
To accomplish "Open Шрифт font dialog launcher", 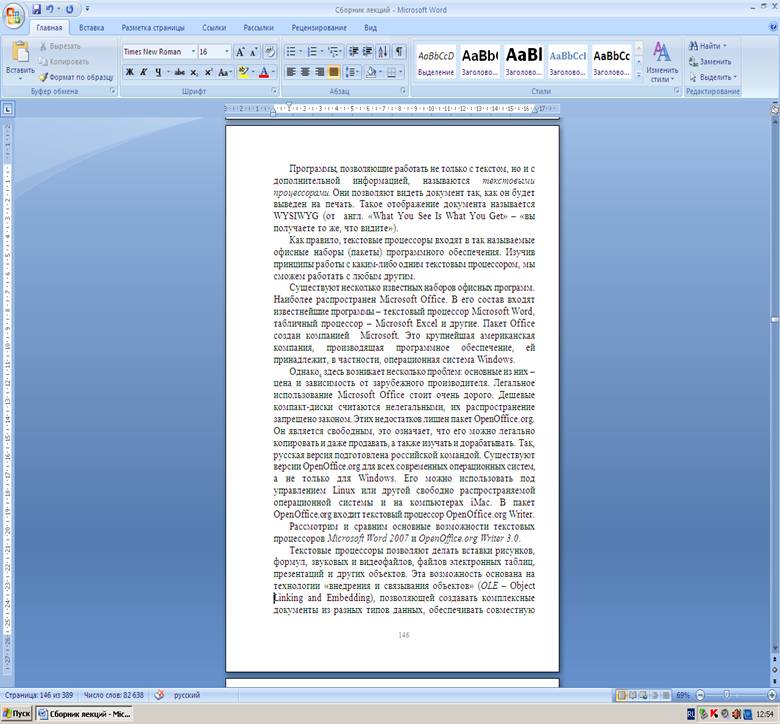I will coord(274,91).
